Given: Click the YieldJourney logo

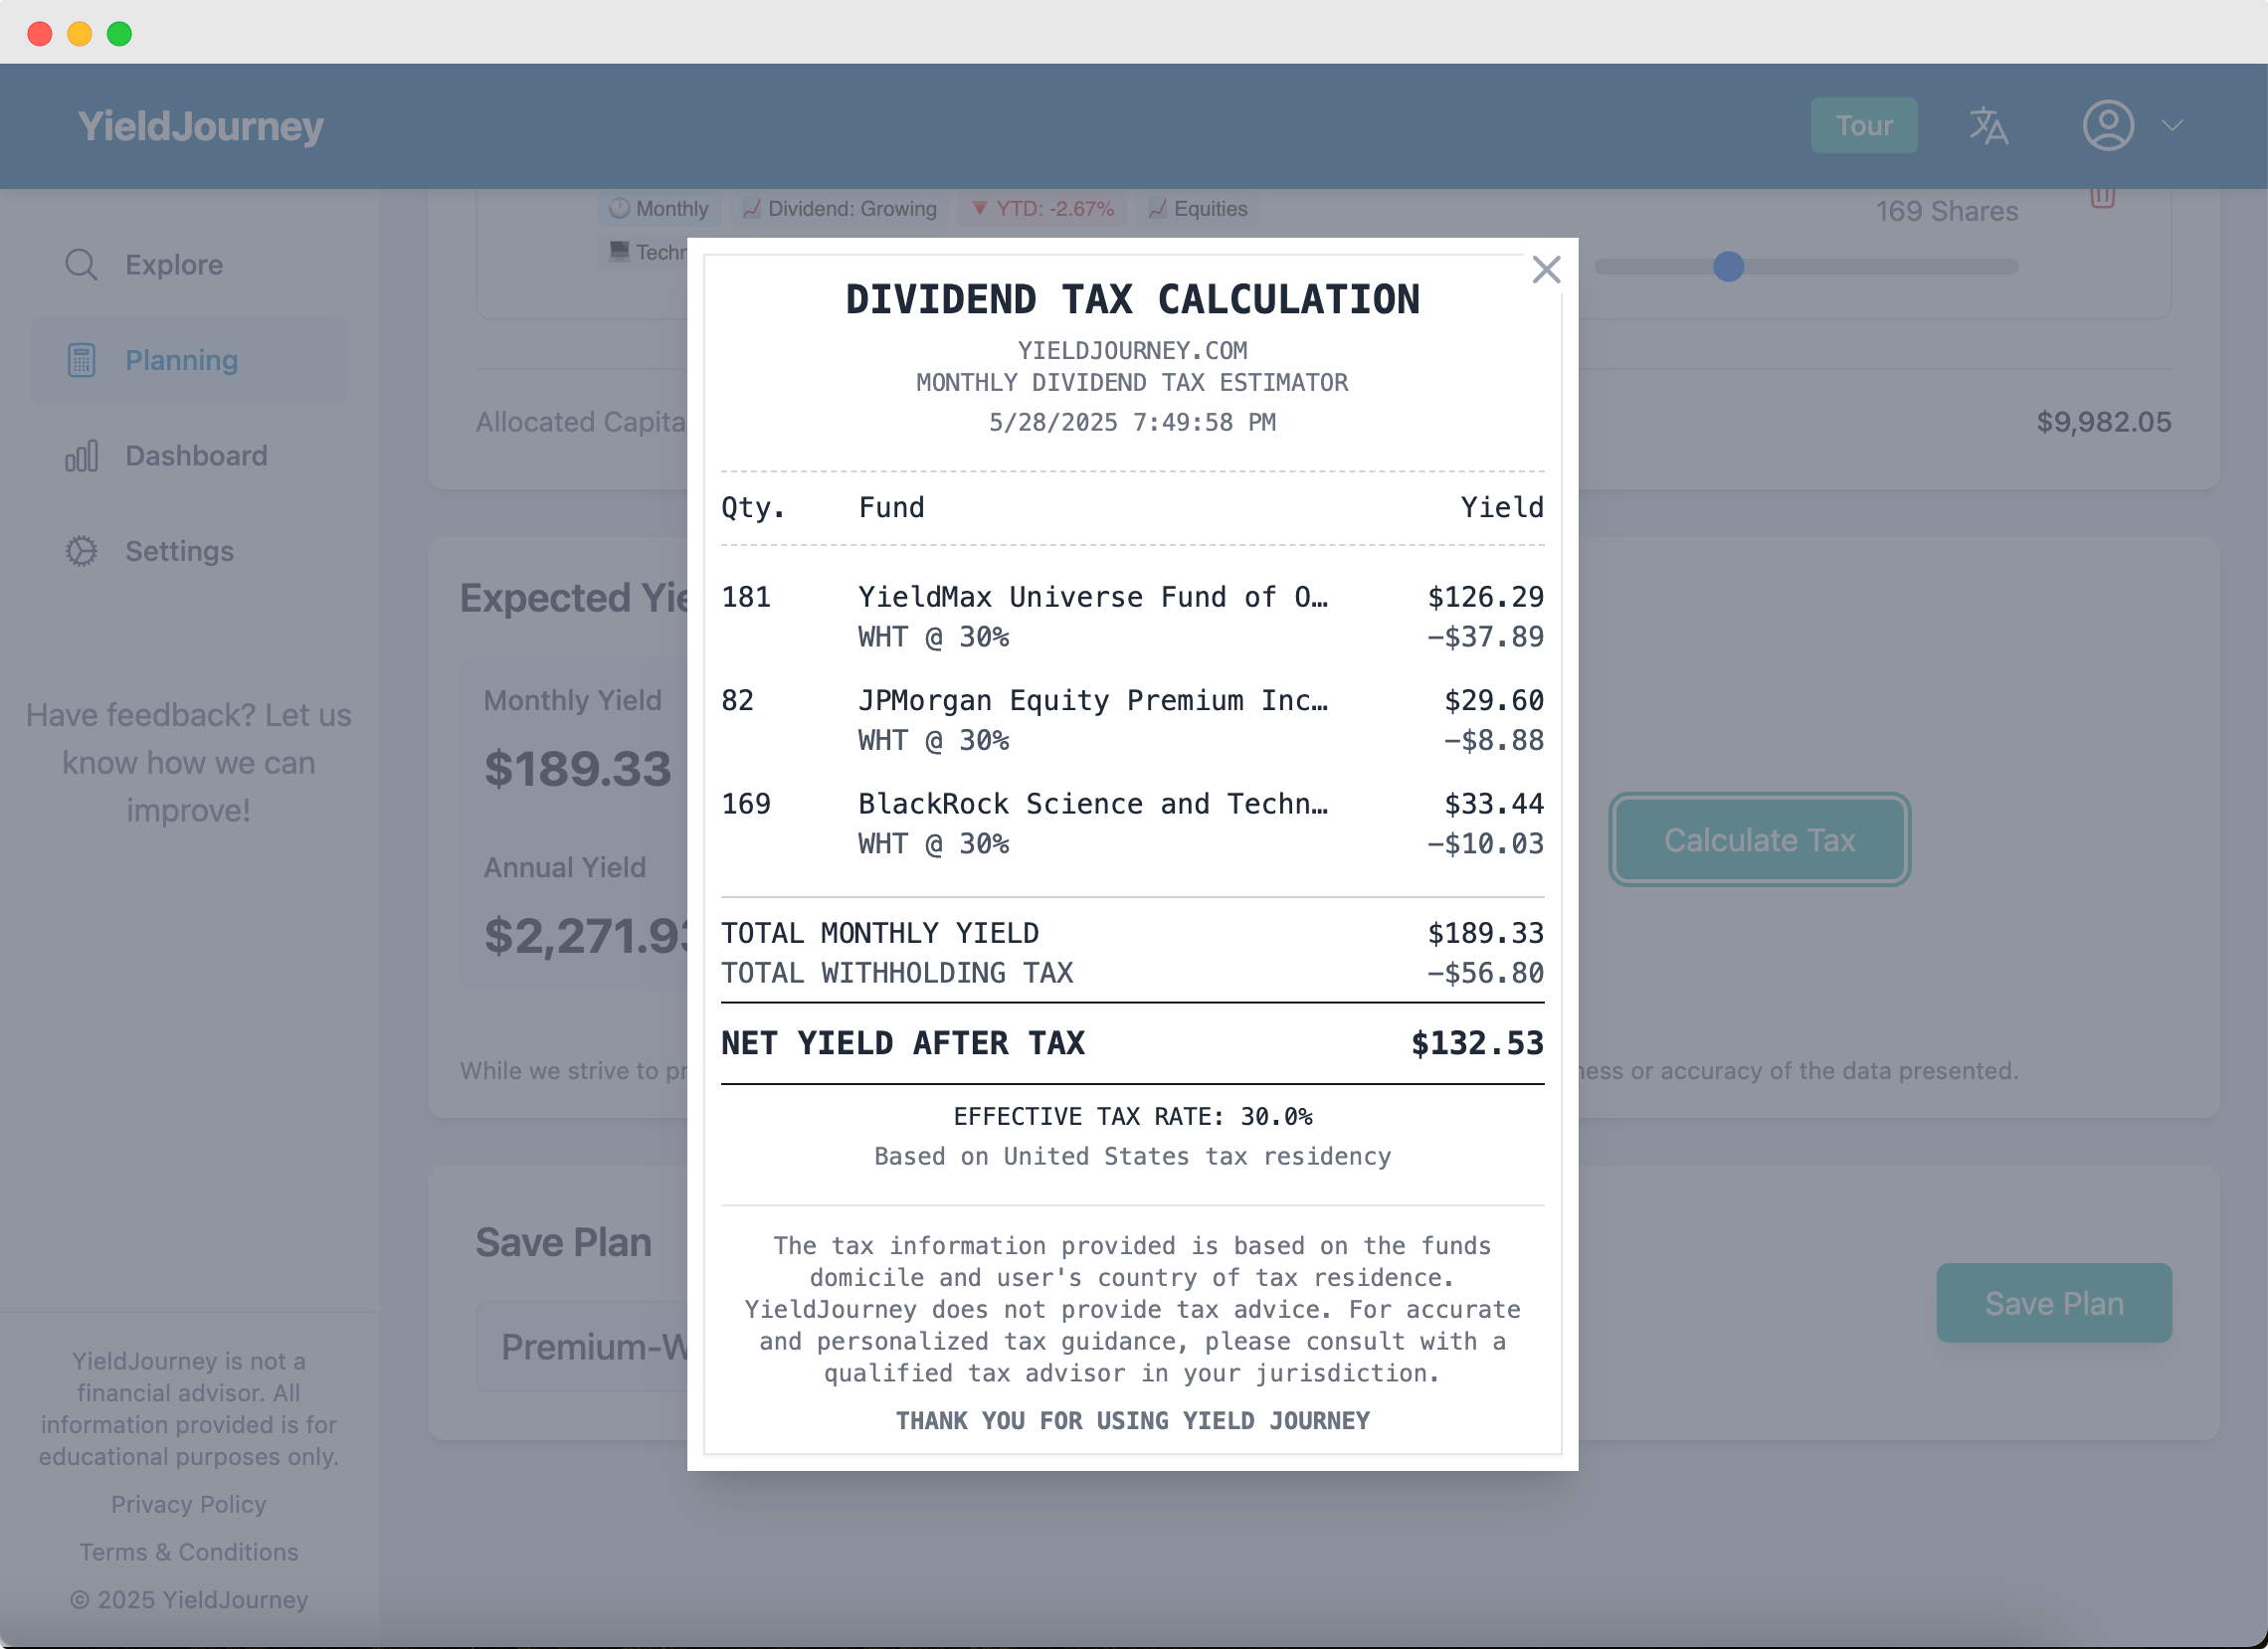Looking at the screenshot, I should pyautogui.click(x=201, y=126).
